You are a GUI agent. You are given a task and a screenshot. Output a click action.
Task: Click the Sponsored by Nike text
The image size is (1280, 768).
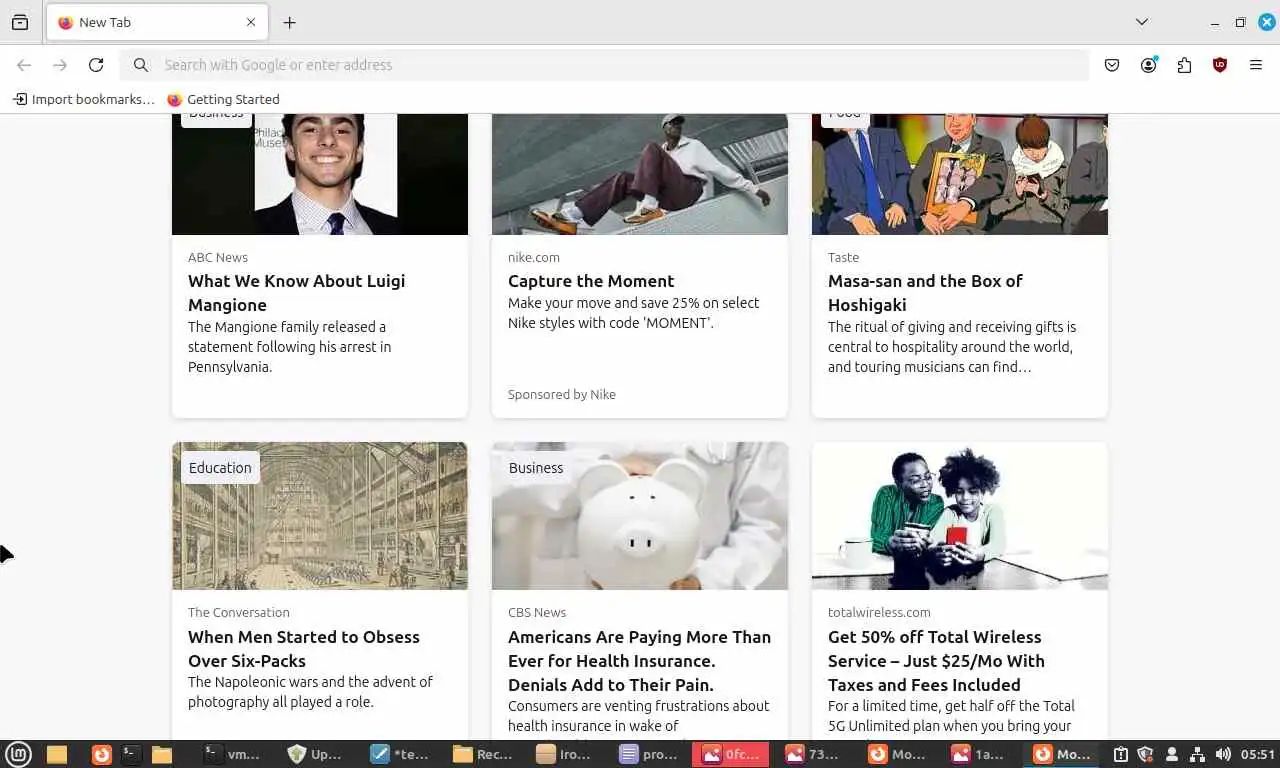click(x=562, y=394)
